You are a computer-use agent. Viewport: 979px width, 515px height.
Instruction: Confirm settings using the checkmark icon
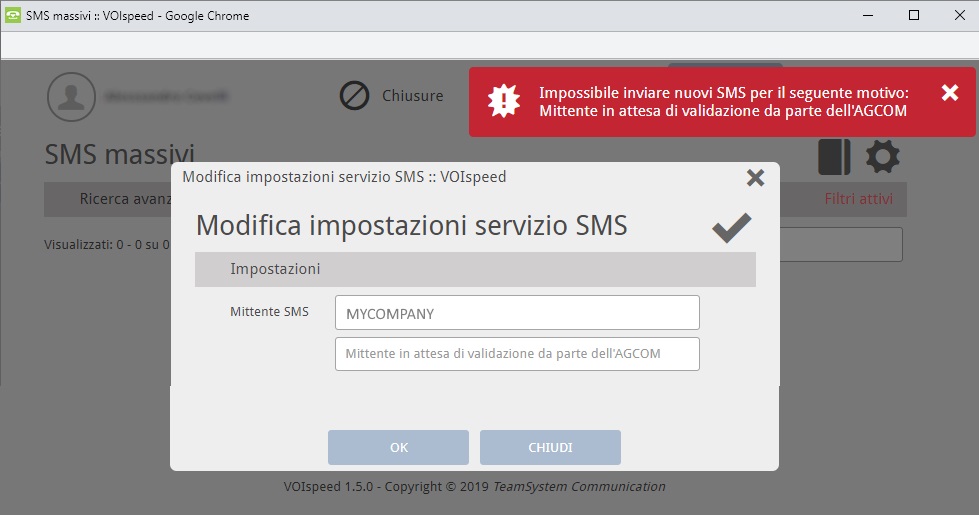[x=732, y=227]
